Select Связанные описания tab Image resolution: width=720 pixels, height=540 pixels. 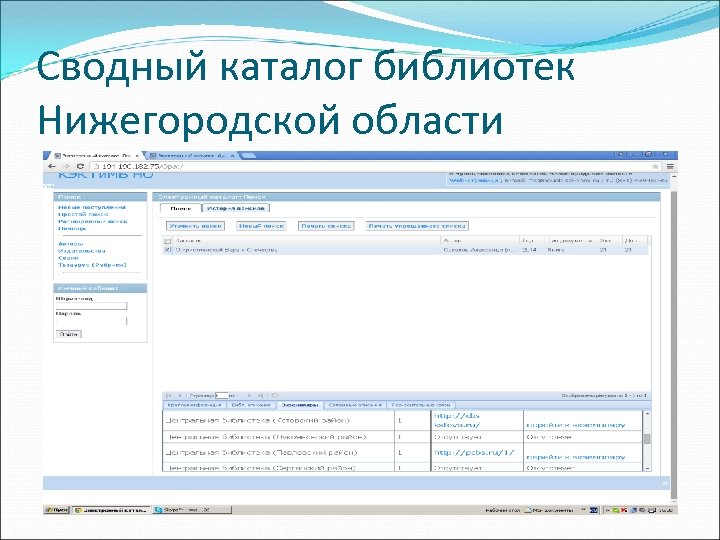pyautogui.click(x=355, y=405)
